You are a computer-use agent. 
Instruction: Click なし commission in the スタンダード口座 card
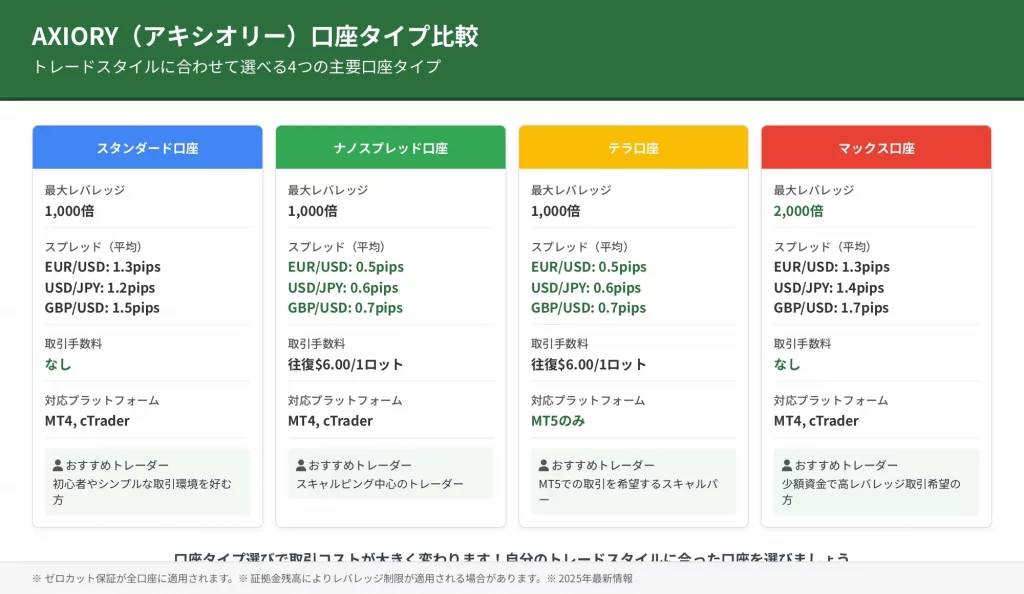pyautogui.click(x=58, y=364)
